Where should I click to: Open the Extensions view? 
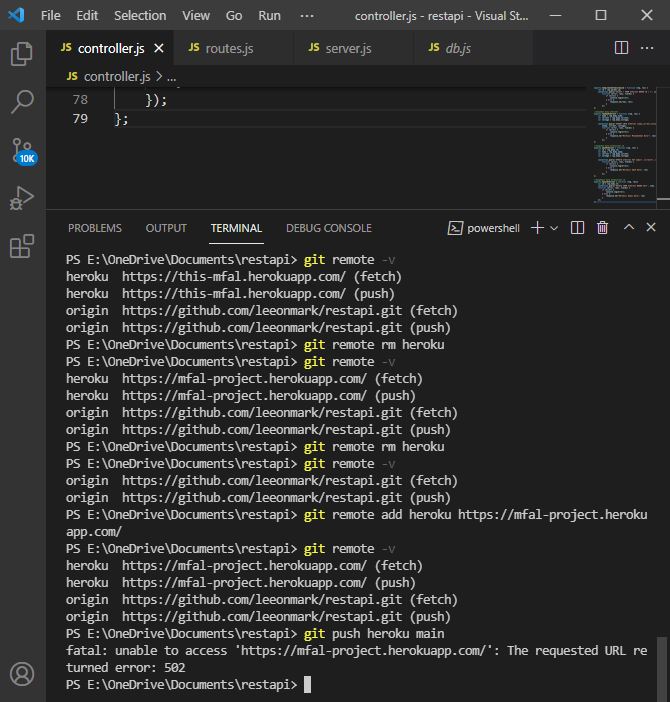click(x=21, y=246)
